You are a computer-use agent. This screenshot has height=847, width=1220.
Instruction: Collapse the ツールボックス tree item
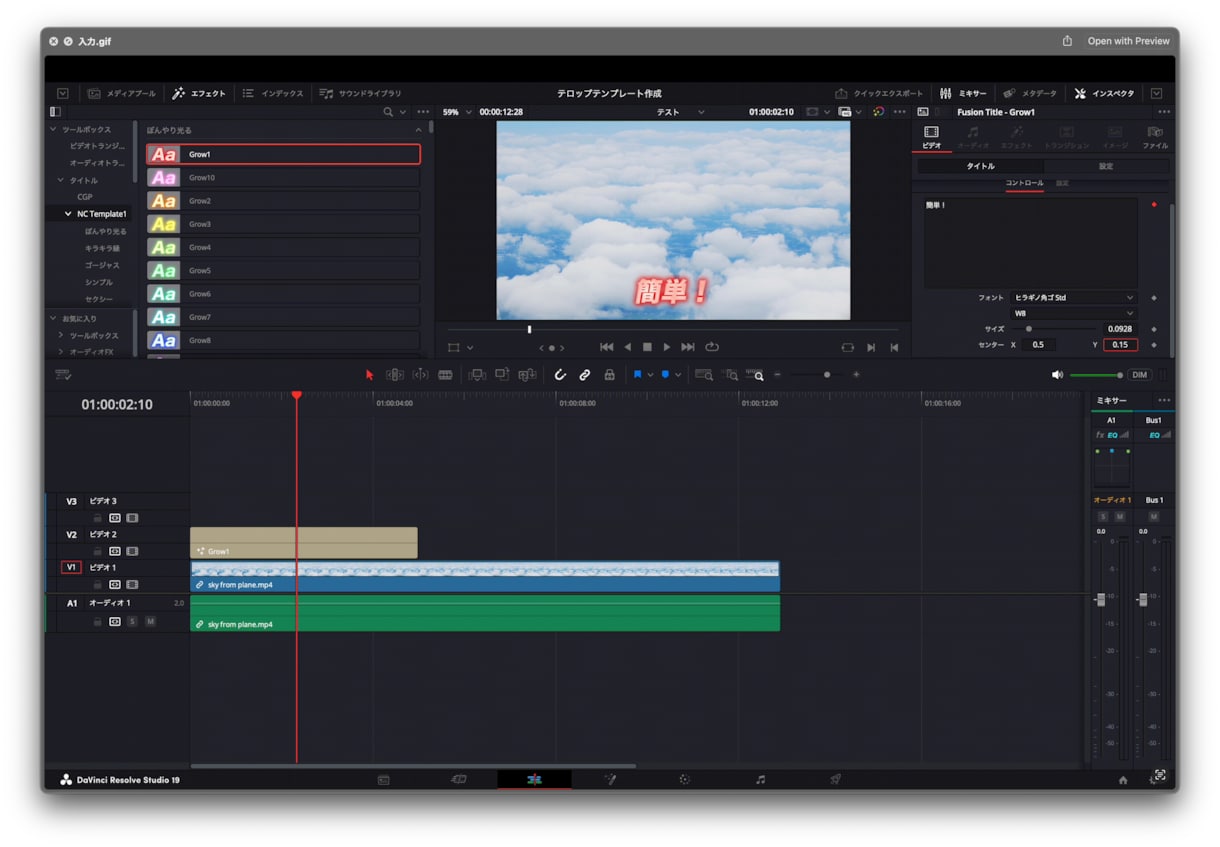coord(53,129)
